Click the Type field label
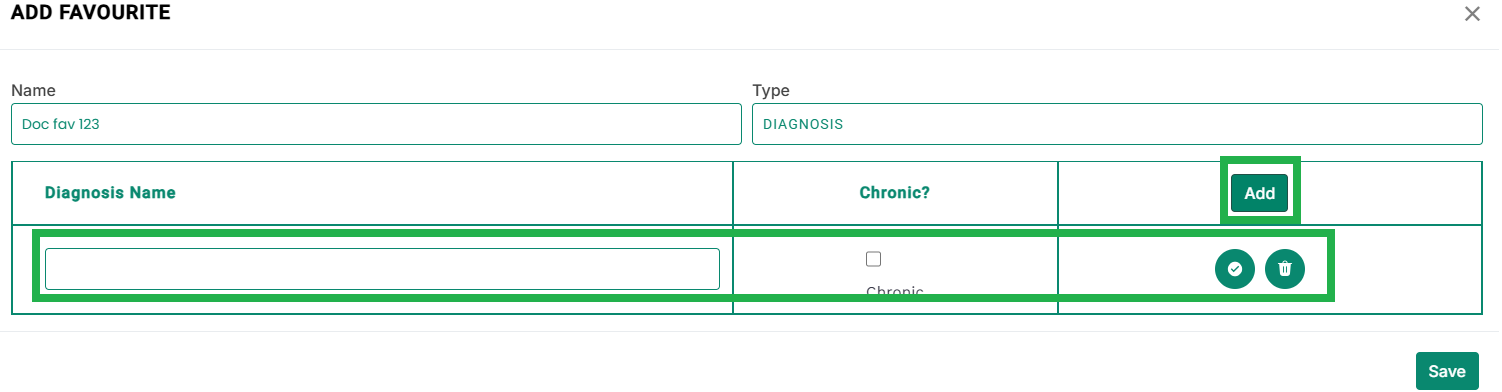The width and height of the screenshot is (1502, 392). pos(771,91)
